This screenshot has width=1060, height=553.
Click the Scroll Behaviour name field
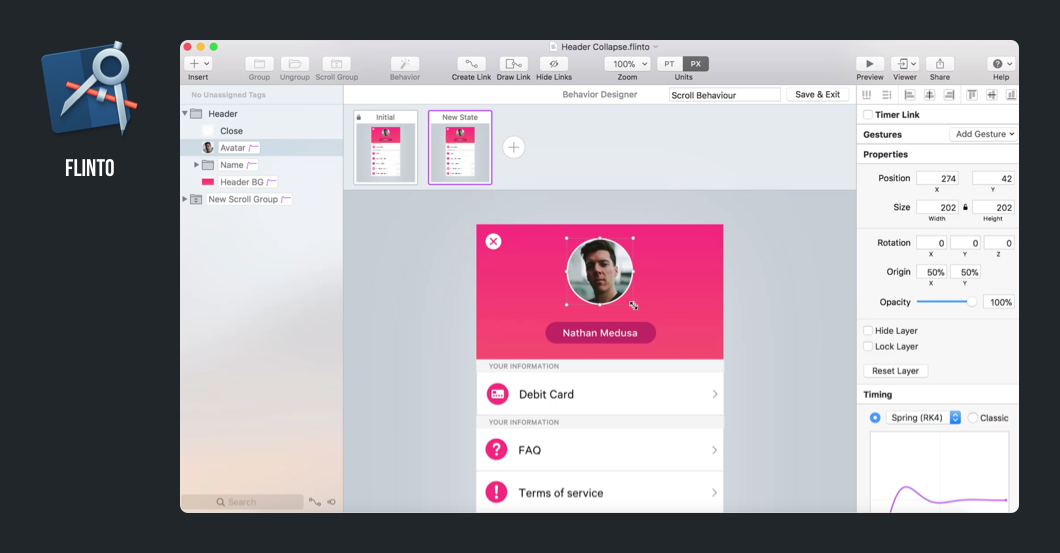point(725,95)
